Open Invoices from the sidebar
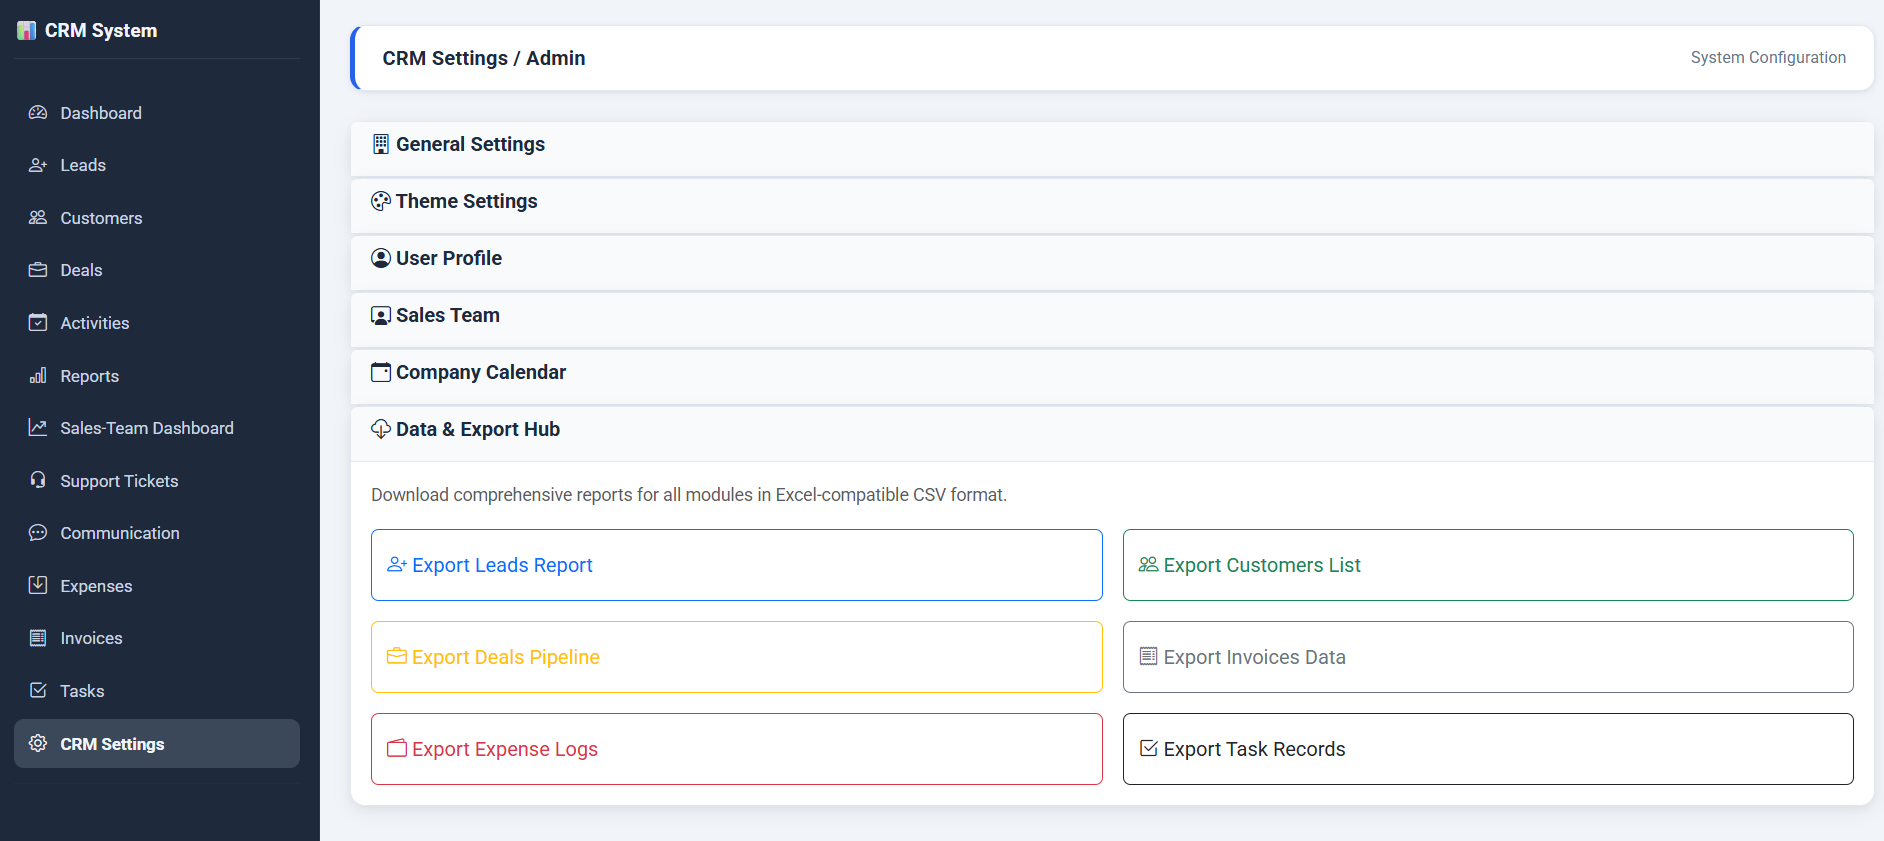 pos(157,638)
